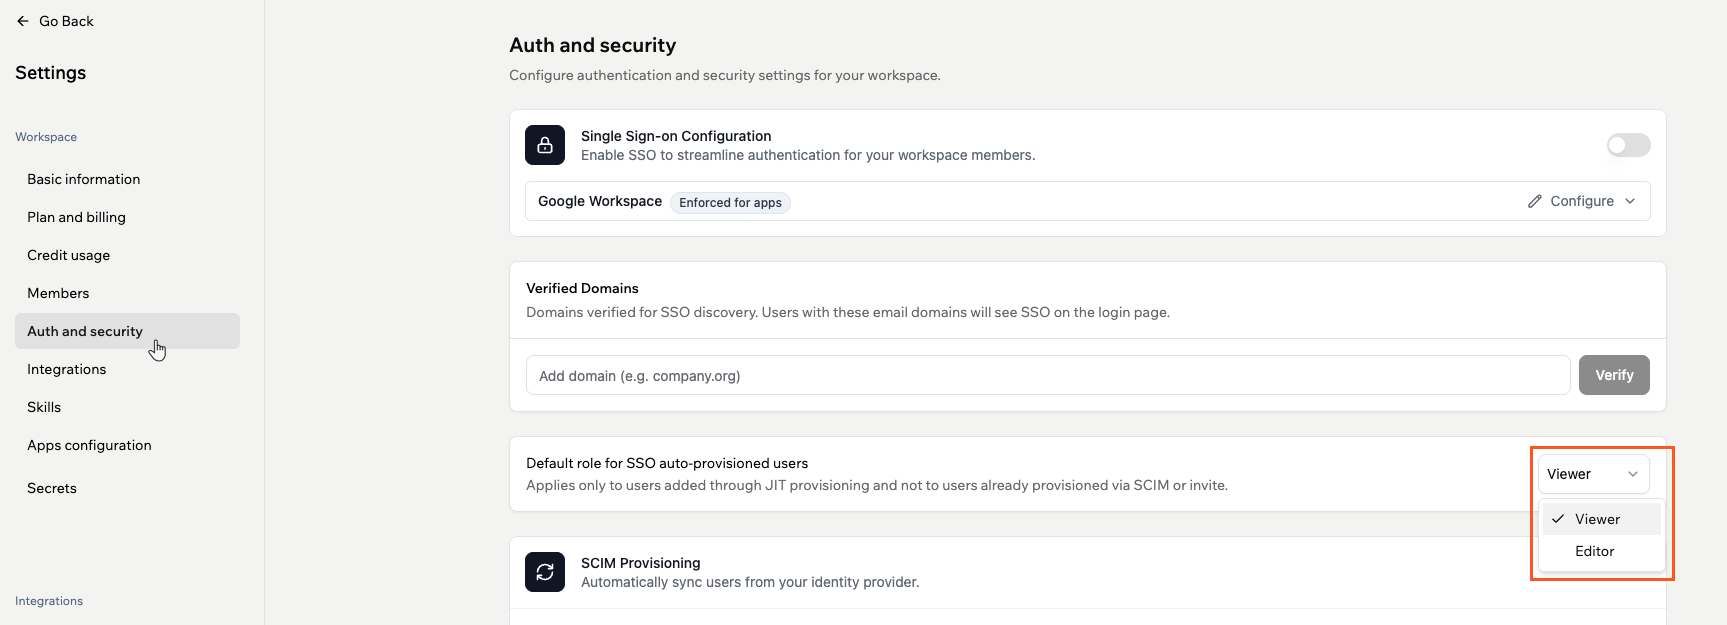Click the SCIM Provisioning title

(641, 563)
